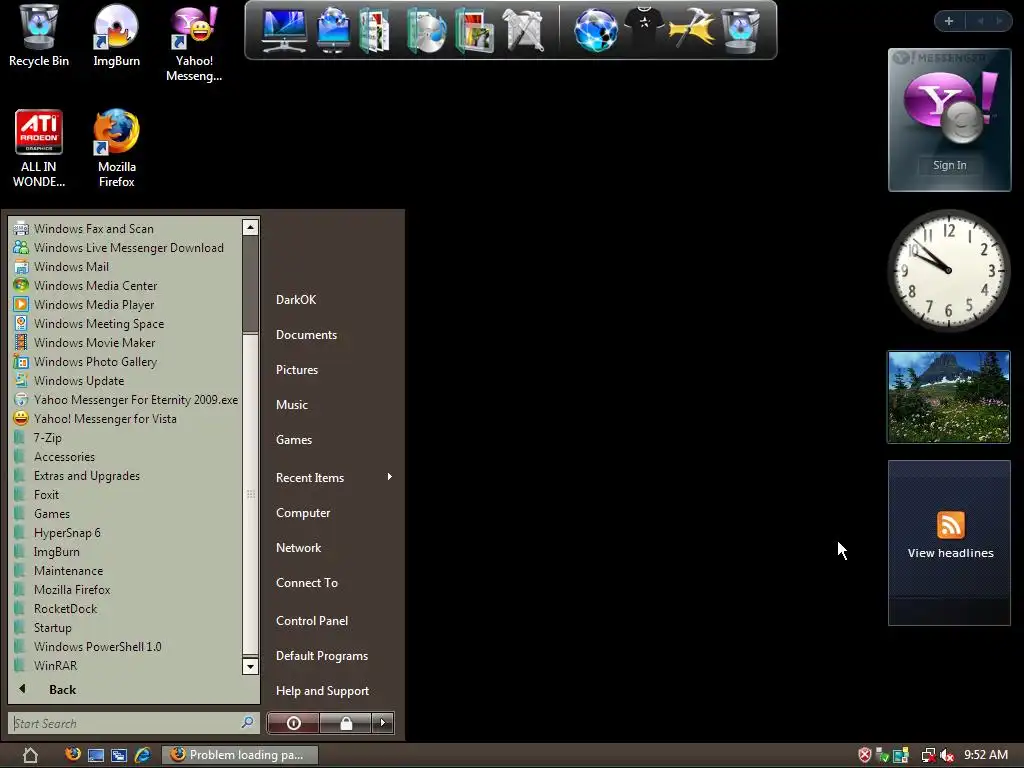Screen dimensions: 1024x768
Task: Open shutdown options arrow next to lock
Action: click(383, 722)
